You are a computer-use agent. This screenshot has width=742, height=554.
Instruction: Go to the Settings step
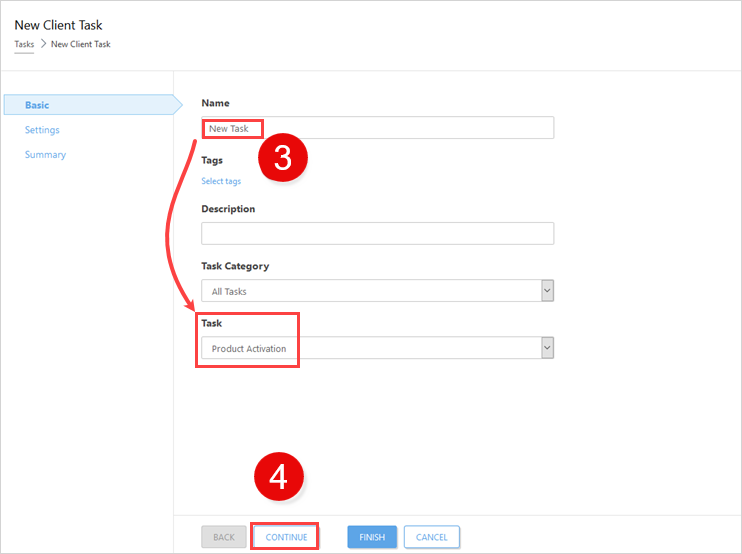[42, 130]
